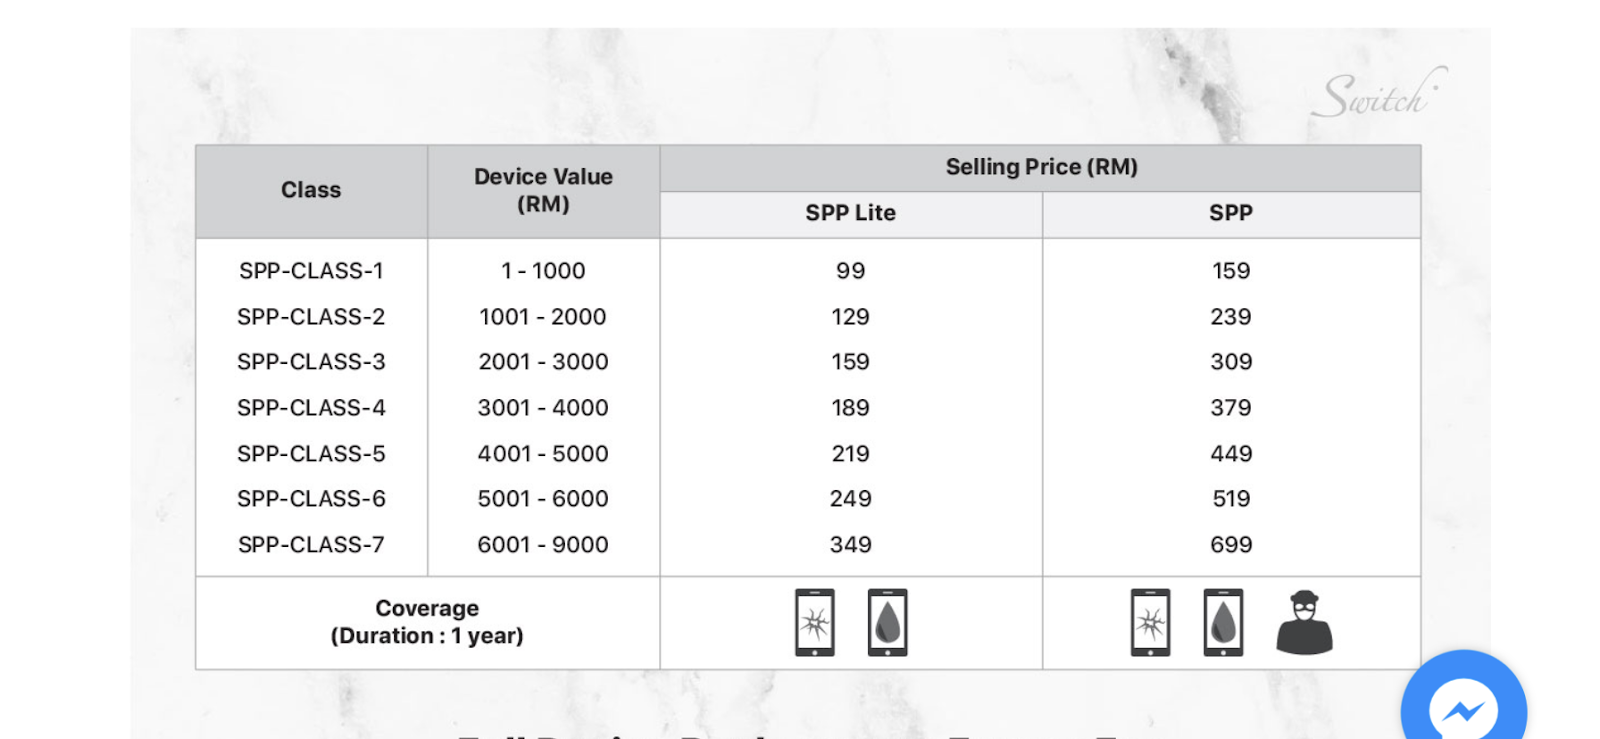This screenshot has width=1600, height=739.
Task: Click the SPP-CLASS-1 row label
Action: pyautogui.click(x=311, y=270)
